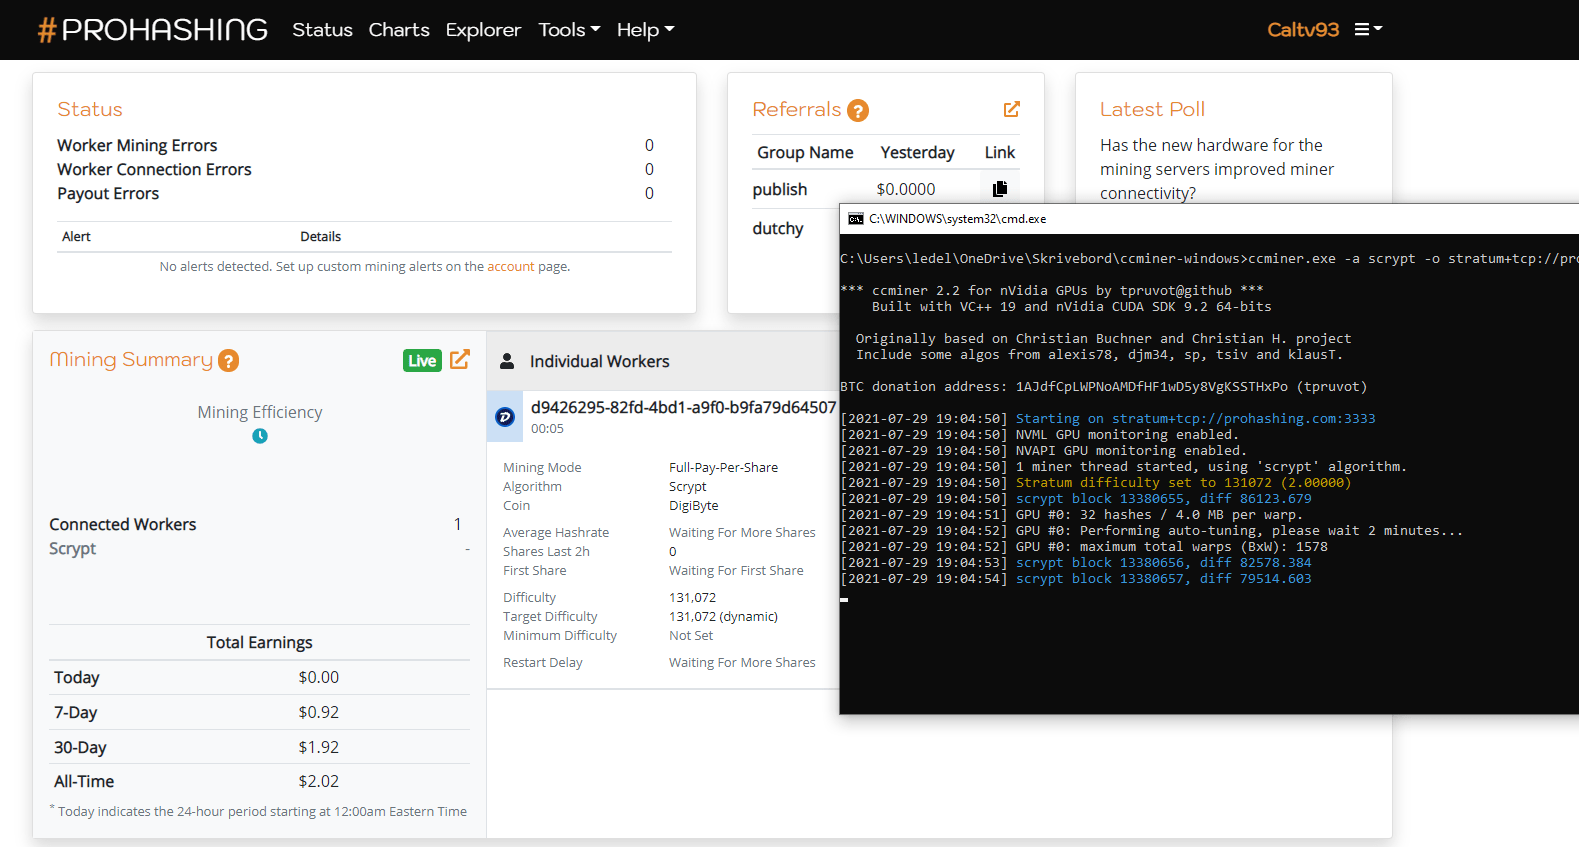1579x847 pixels.
Task: Click the 7-Day earnings $0.92 value
Action: pos(318,712)
